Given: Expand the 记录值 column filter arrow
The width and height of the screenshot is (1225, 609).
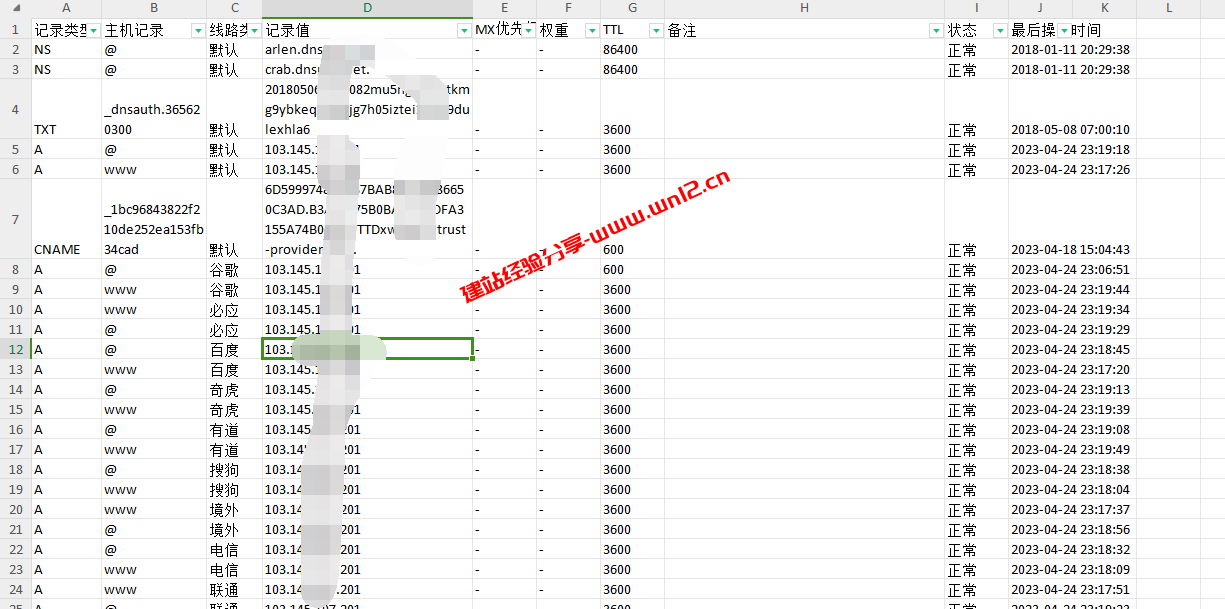Looking at the screenshot, I should [464, 31].
